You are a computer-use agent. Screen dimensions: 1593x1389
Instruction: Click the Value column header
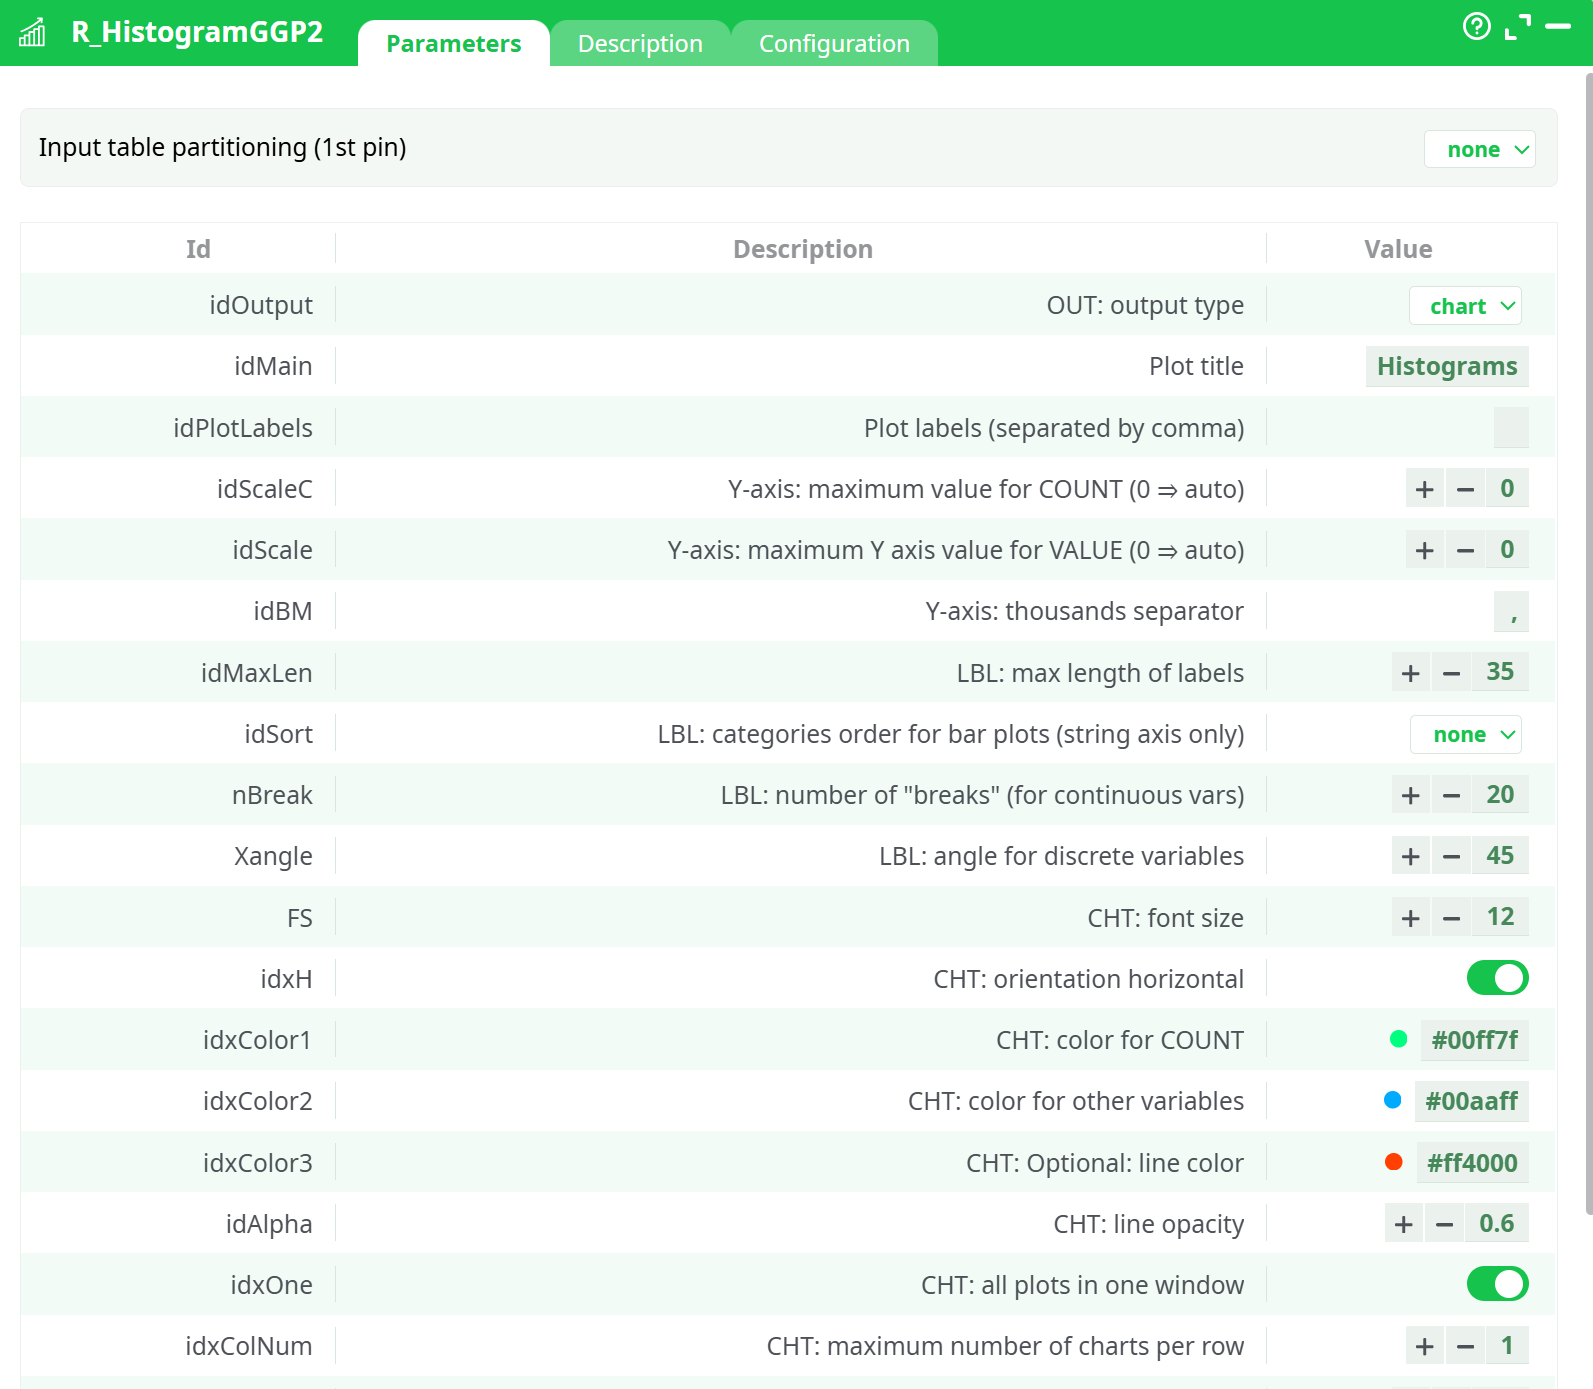pos(1398,249)
